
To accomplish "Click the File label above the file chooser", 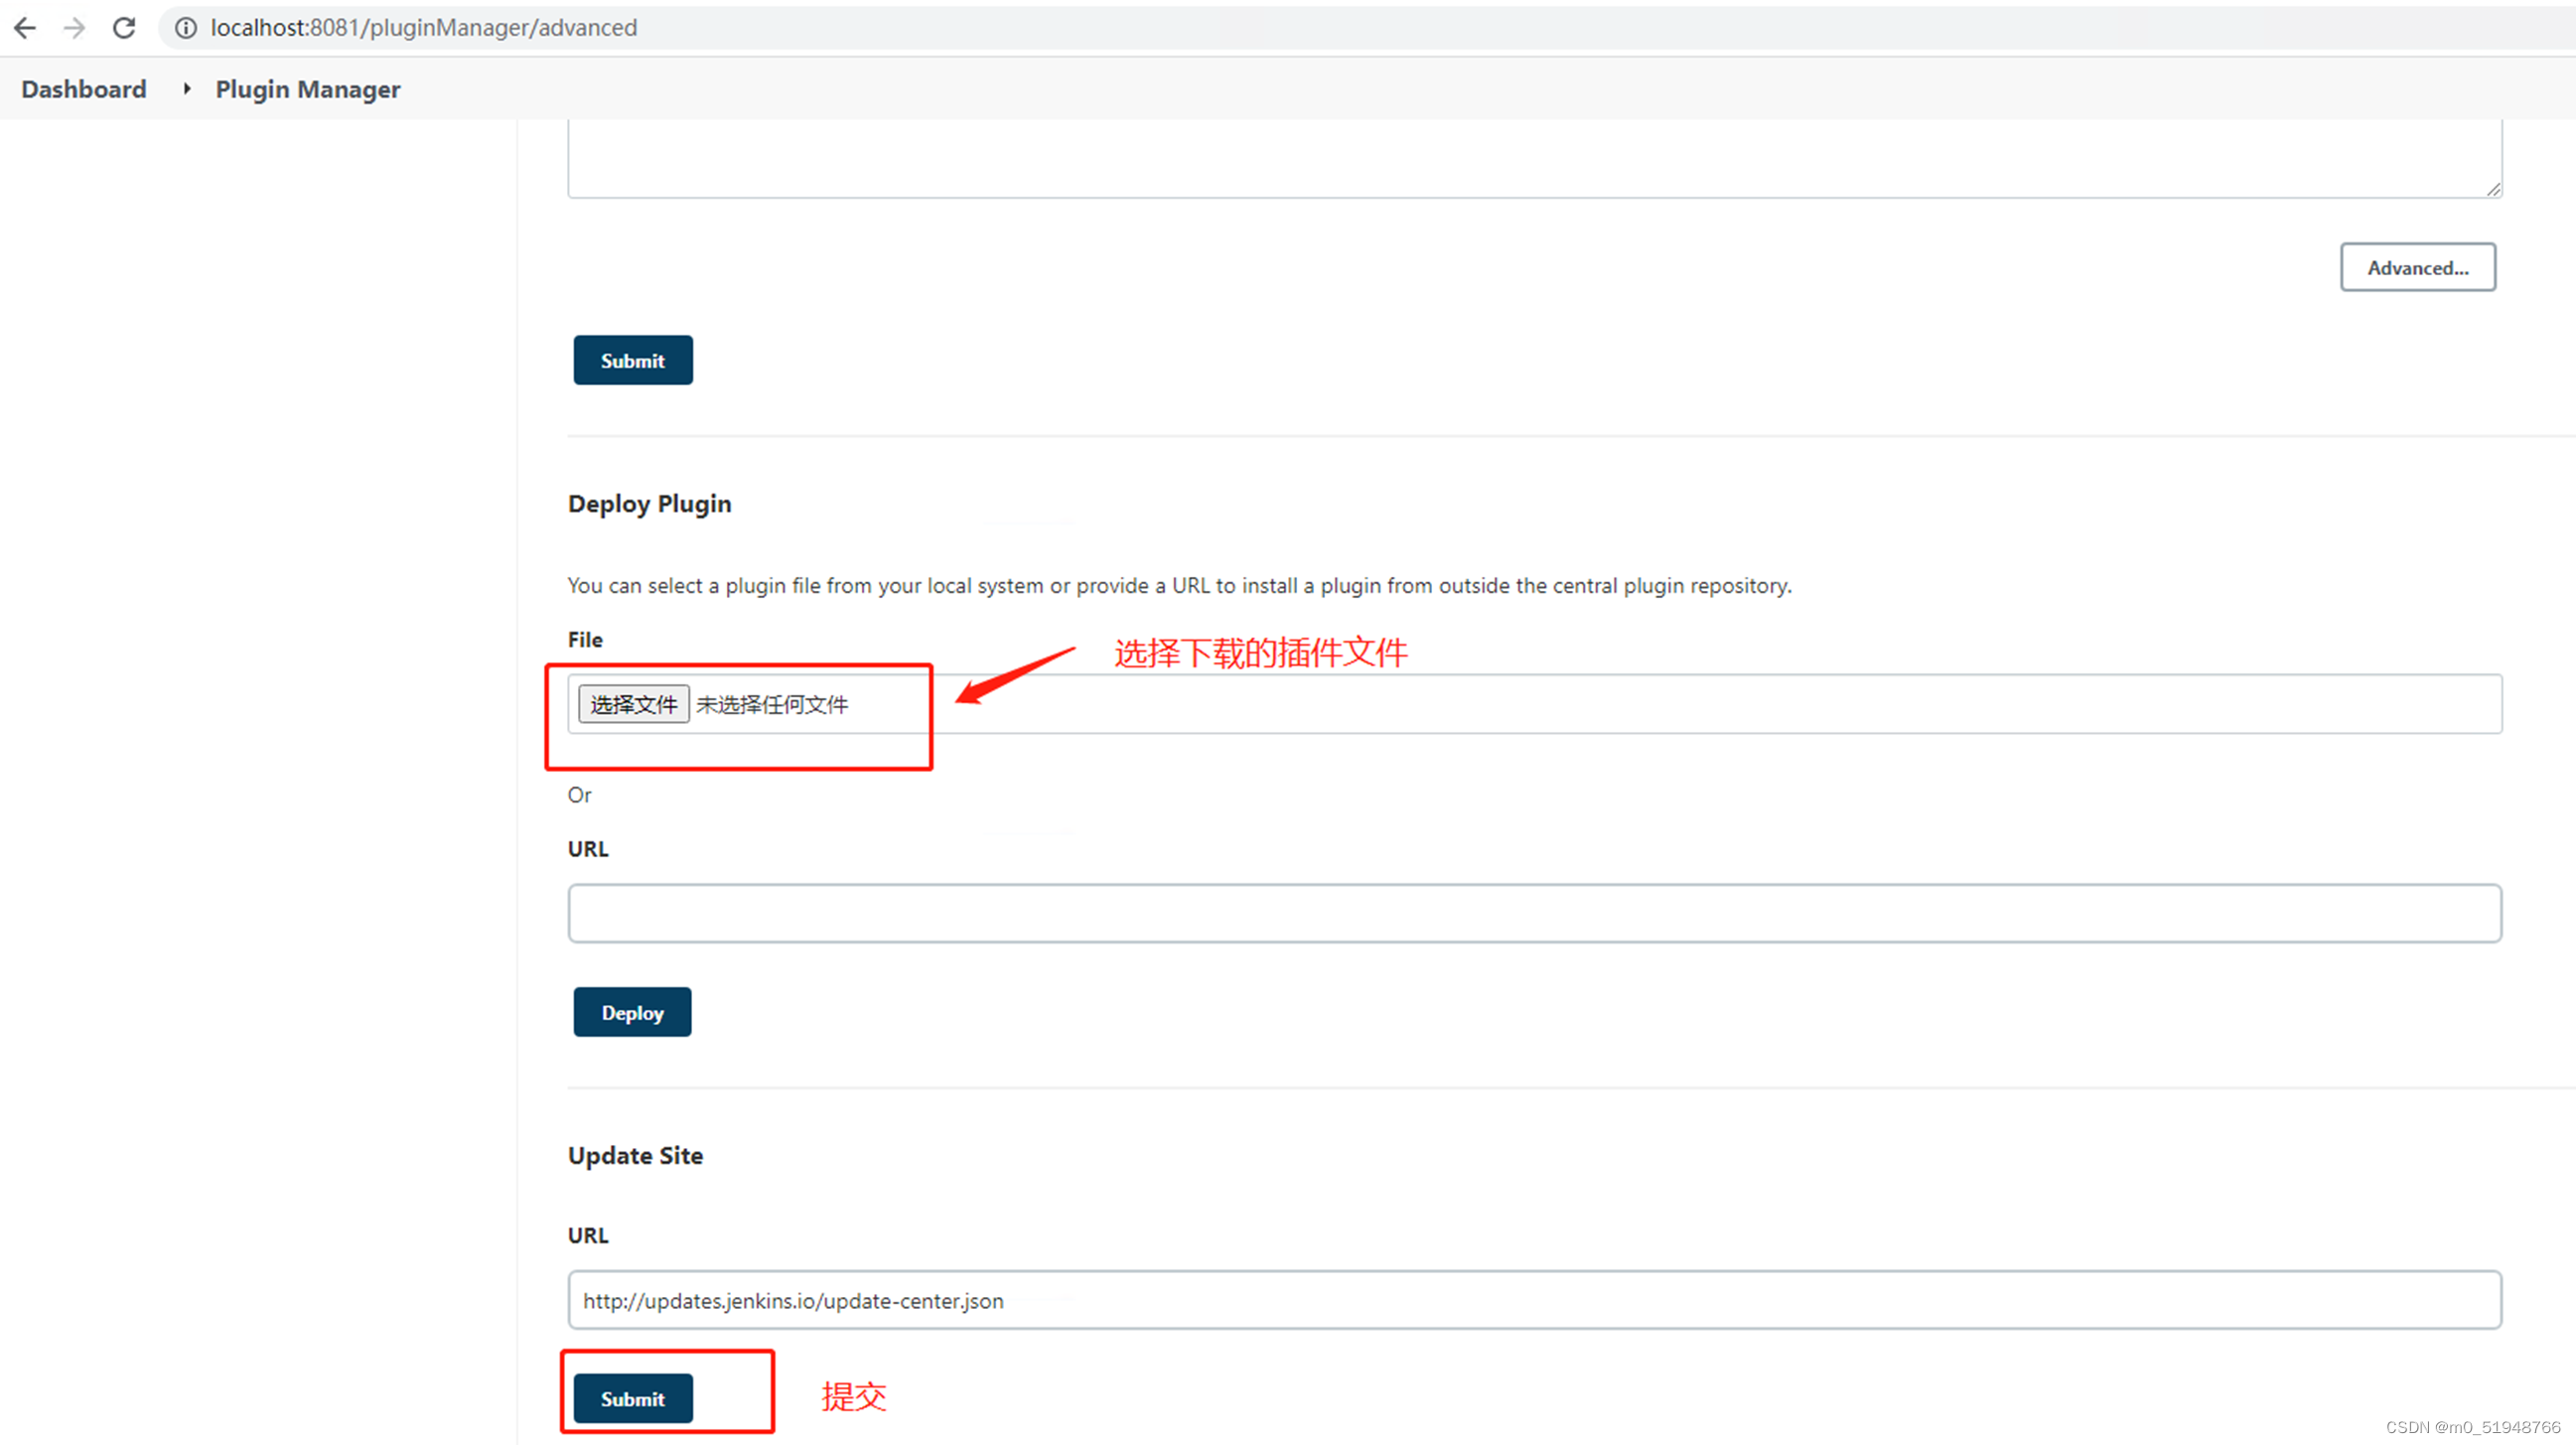I will (585, 639).
